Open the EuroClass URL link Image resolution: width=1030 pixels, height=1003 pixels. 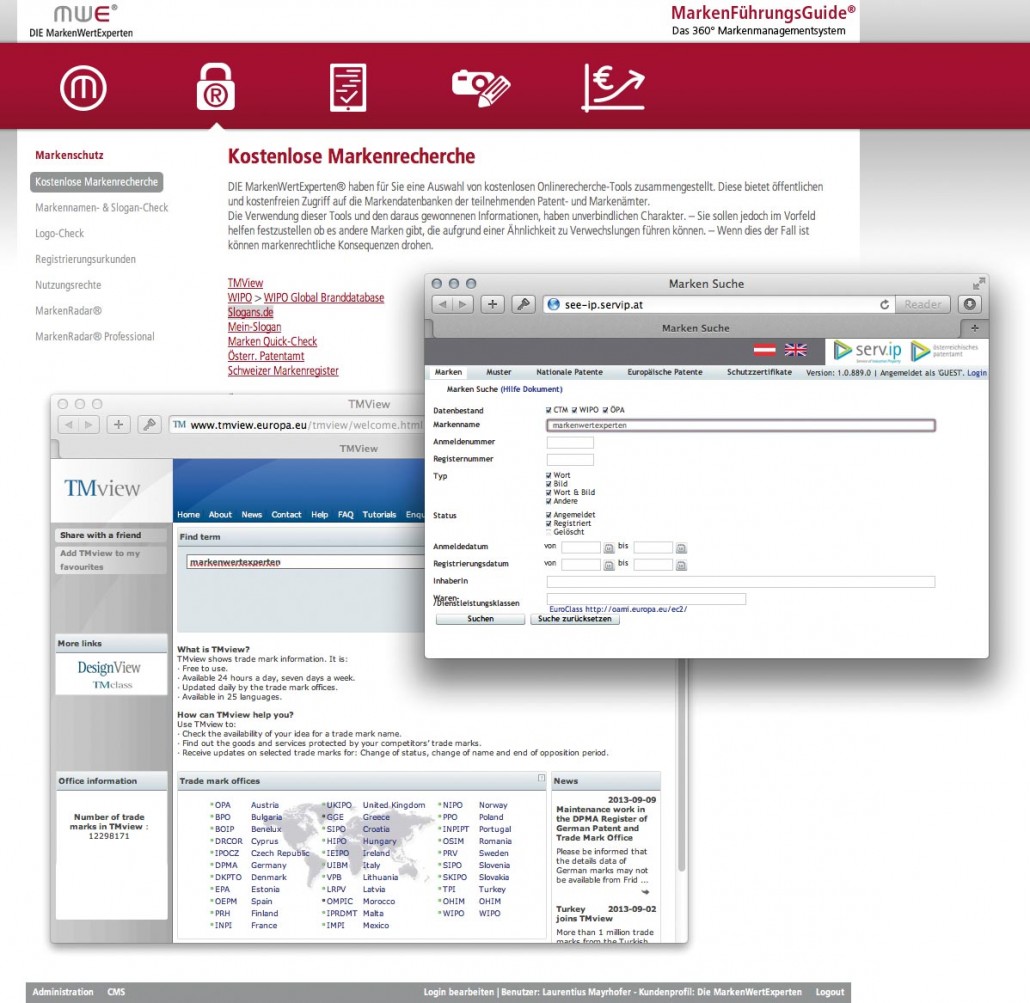(618, 609)
